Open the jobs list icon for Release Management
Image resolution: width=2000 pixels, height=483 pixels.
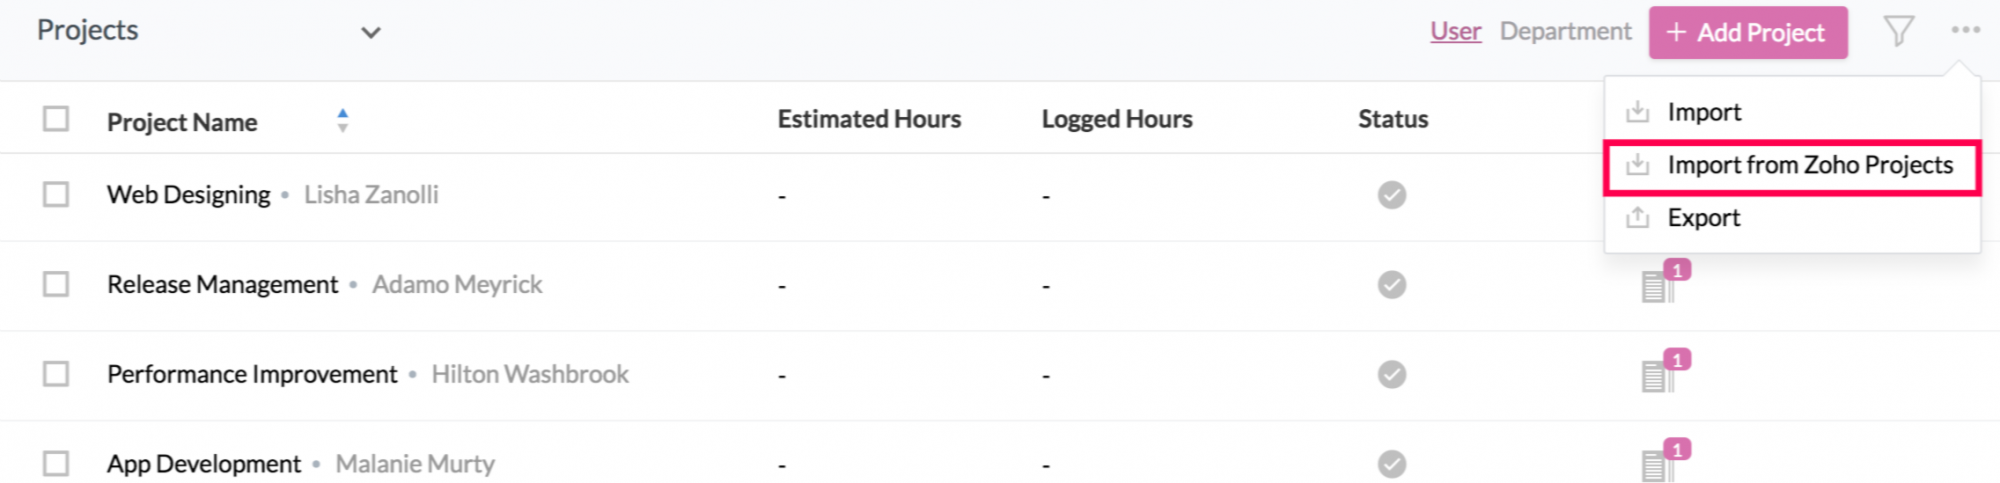[x=1657, y=287]
